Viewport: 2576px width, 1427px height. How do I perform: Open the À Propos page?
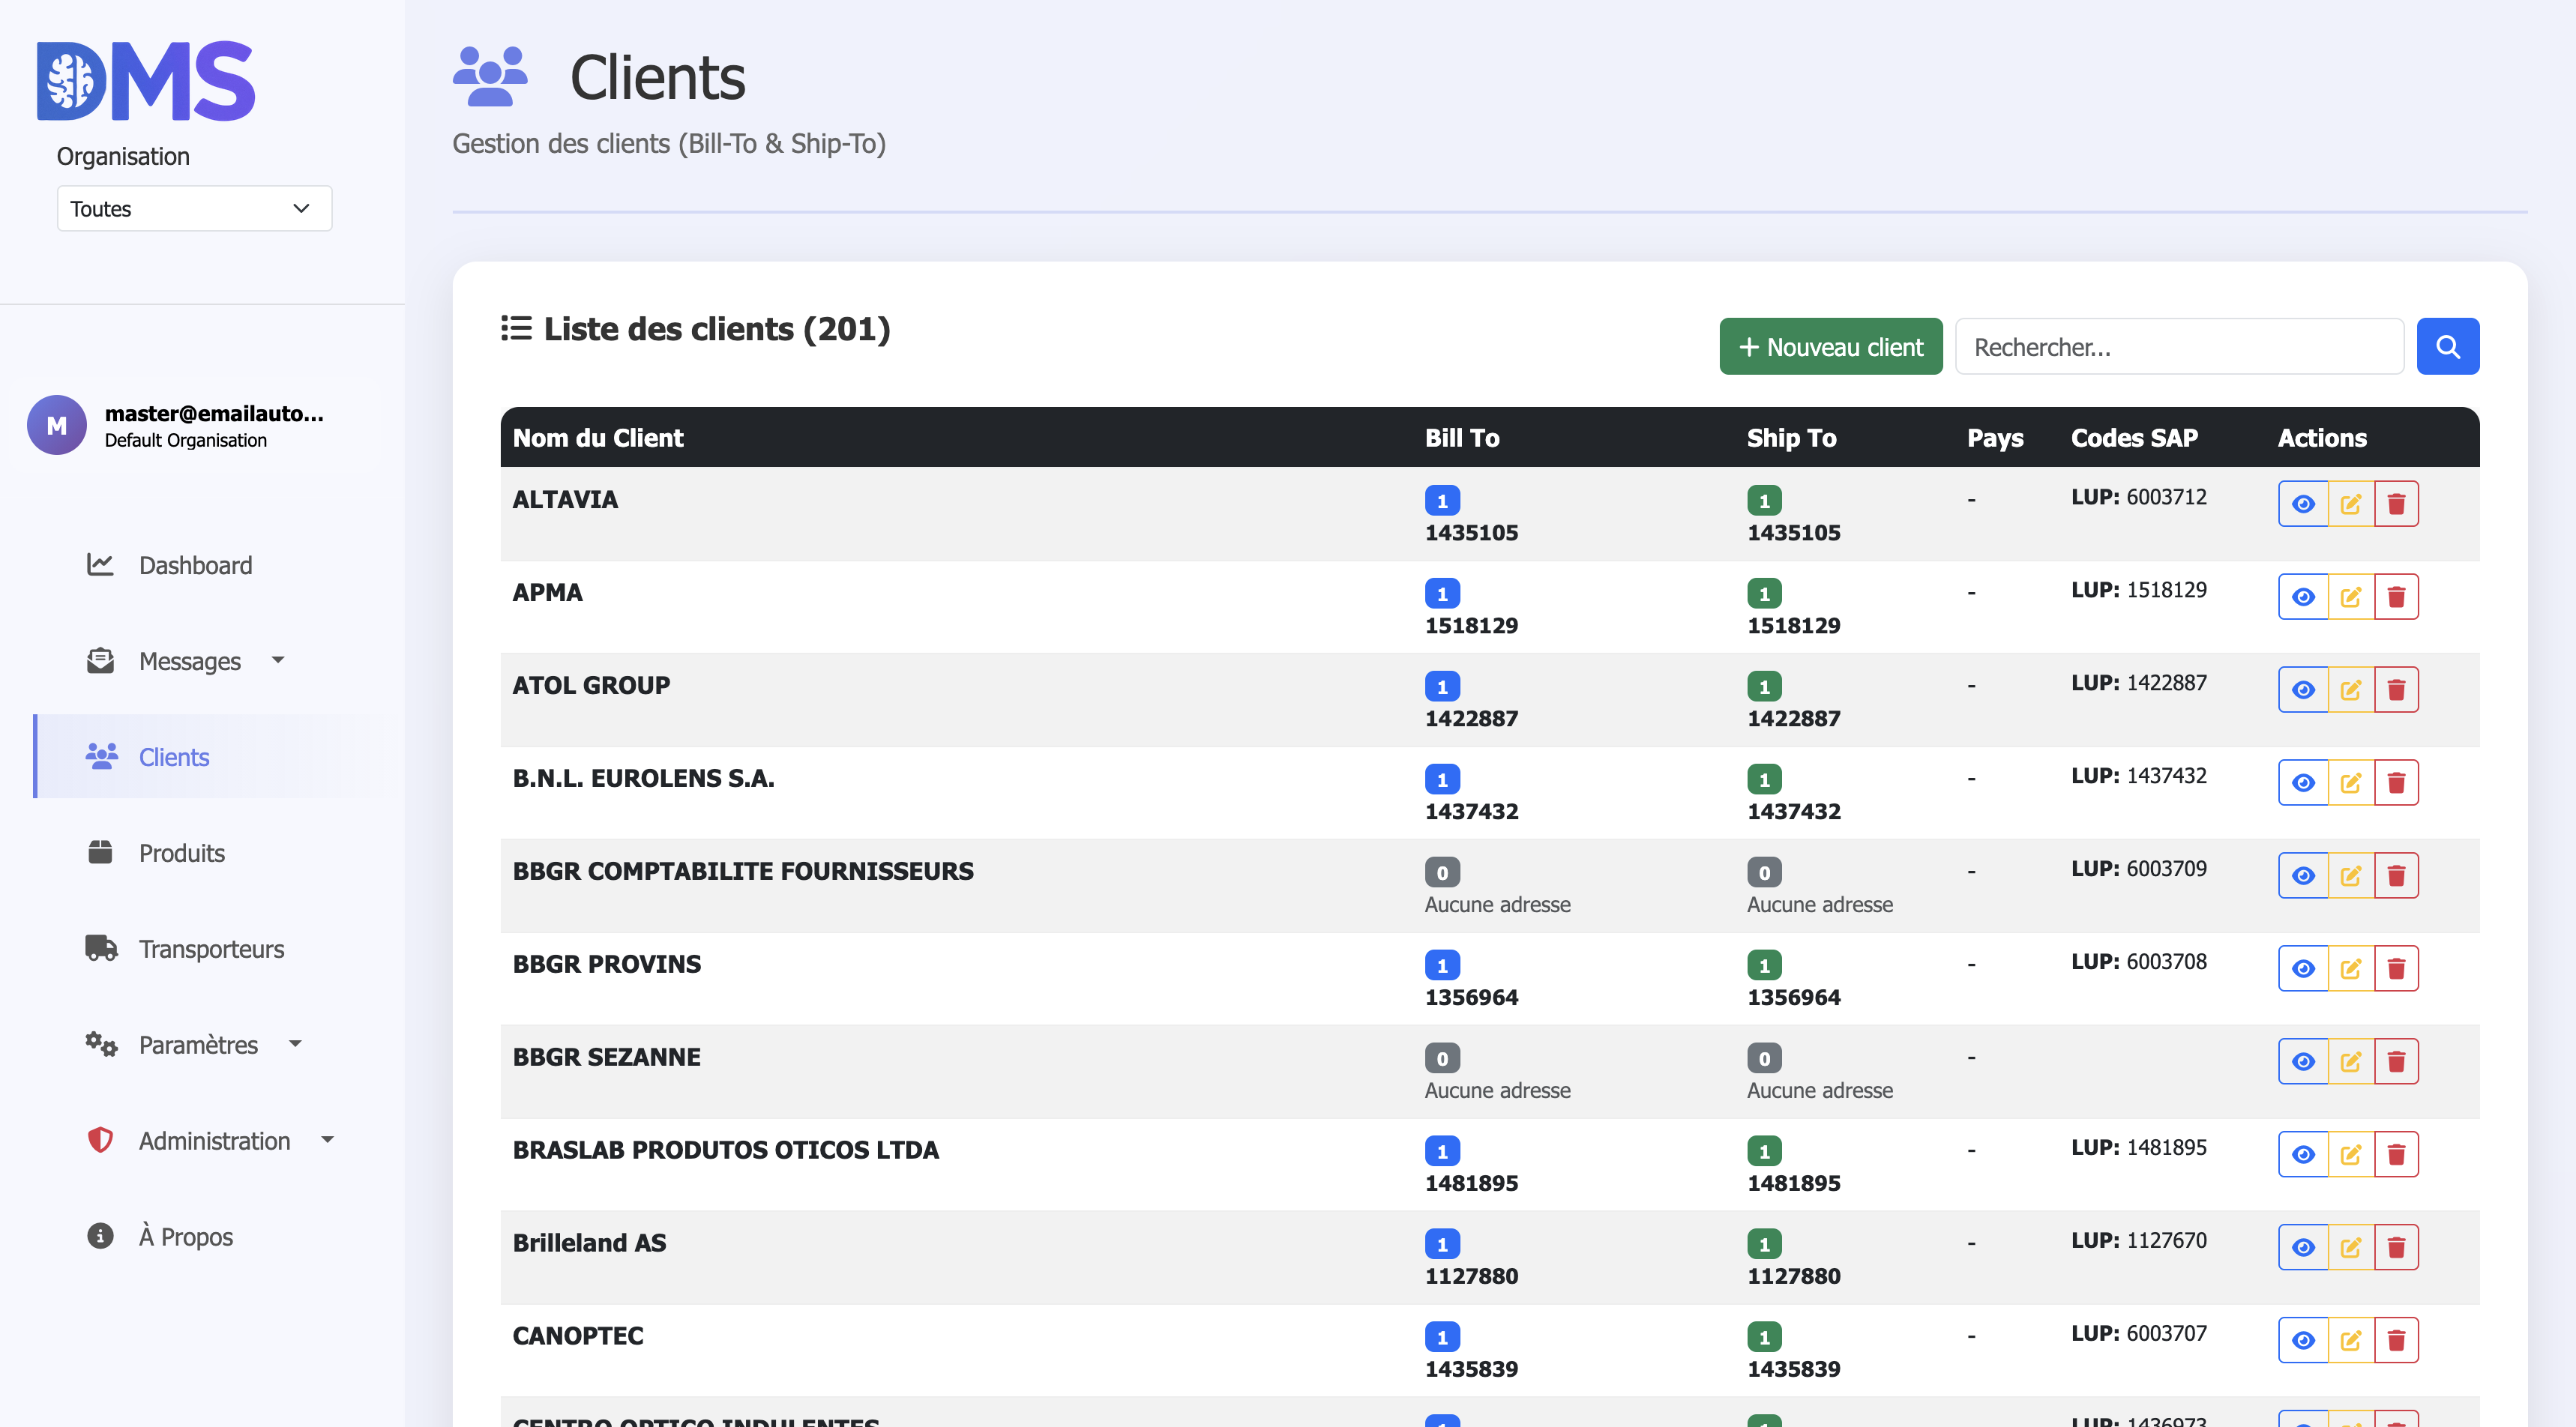pos(185,1237)
